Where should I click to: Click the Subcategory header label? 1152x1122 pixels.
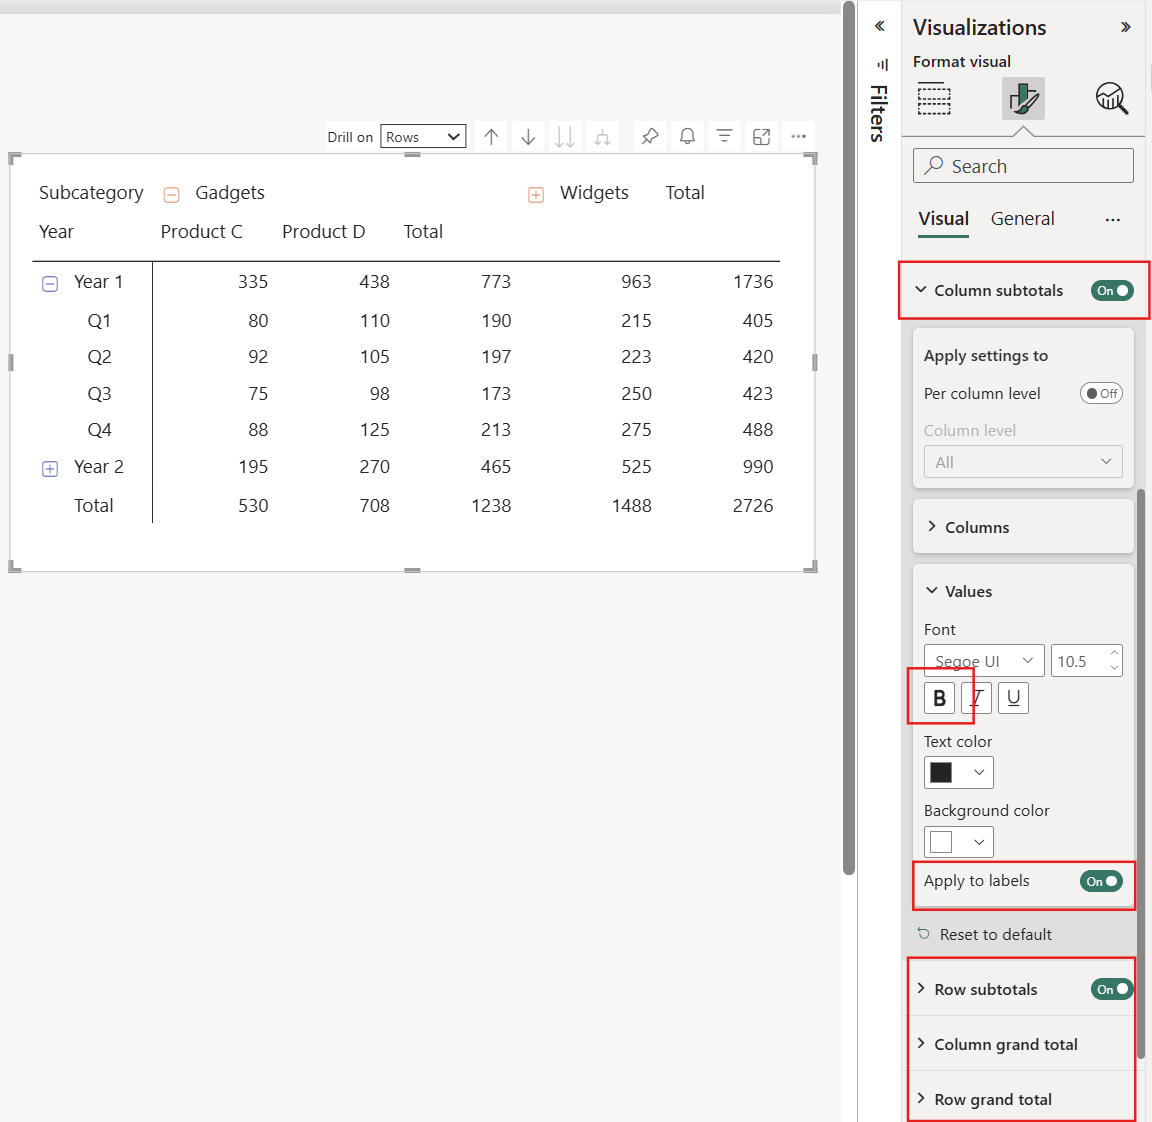click(91, 193)
